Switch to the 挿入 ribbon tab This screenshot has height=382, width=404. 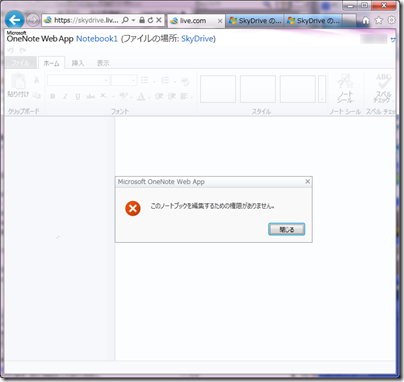tap(78, 63)
